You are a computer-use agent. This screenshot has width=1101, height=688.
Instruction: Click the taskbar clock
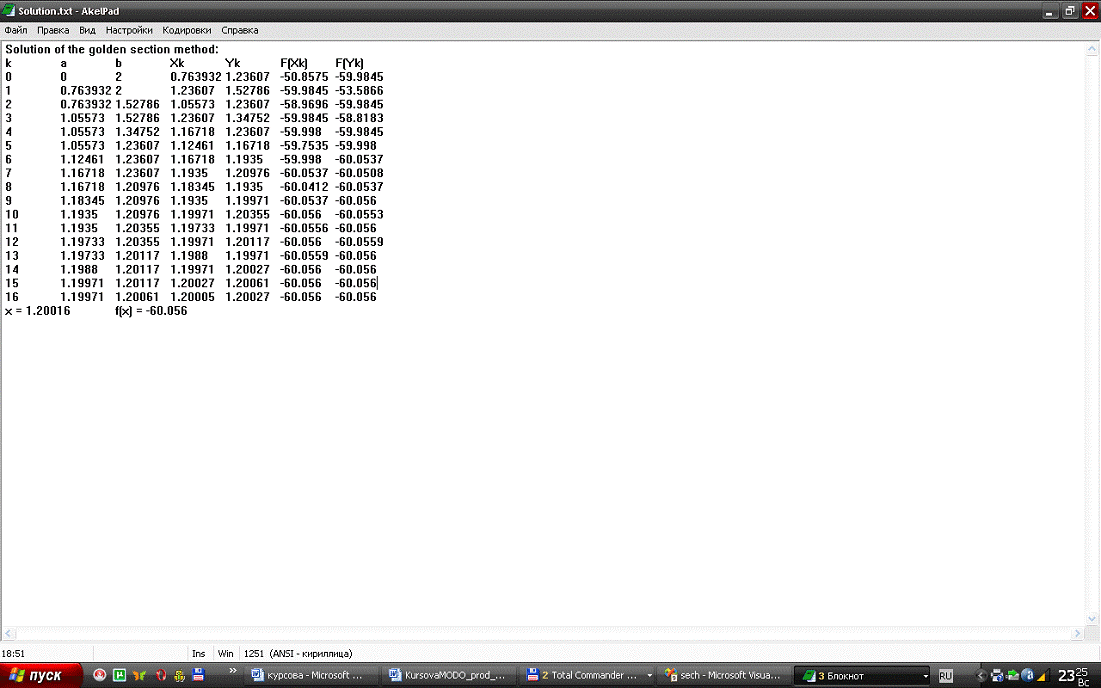click(1074, 676)
